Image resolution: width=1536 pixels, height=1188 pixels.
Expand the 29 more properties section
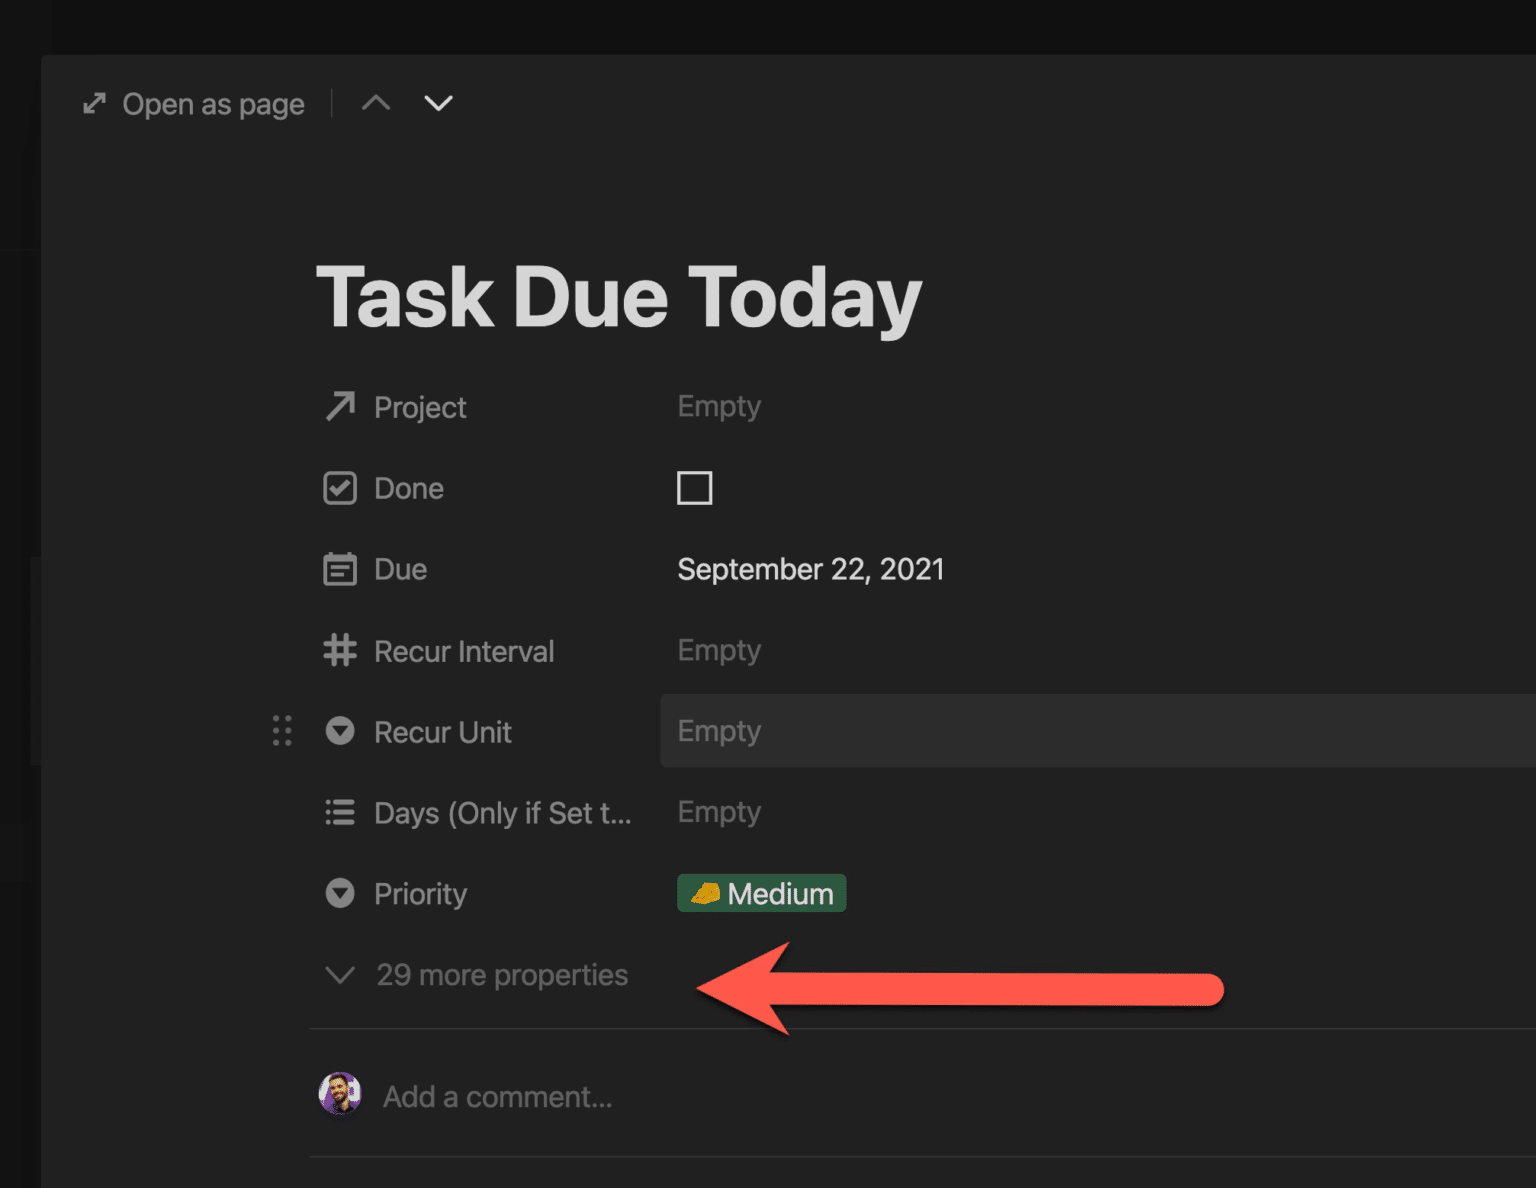(x=500, y=975)
